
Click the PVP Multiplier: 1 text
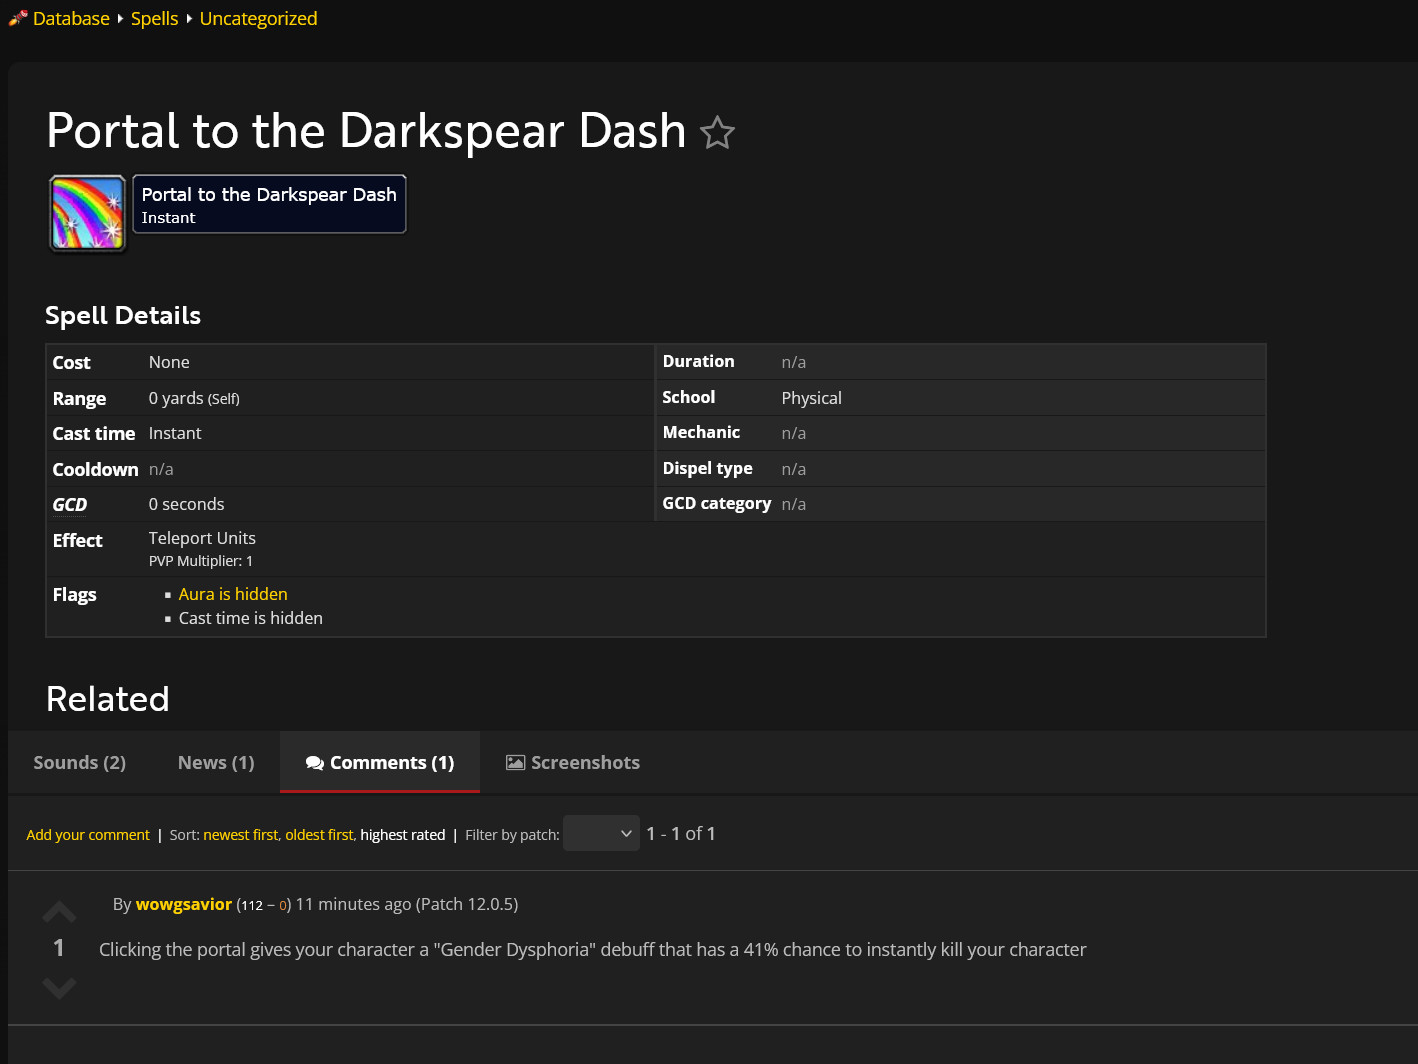coord(201,561)
